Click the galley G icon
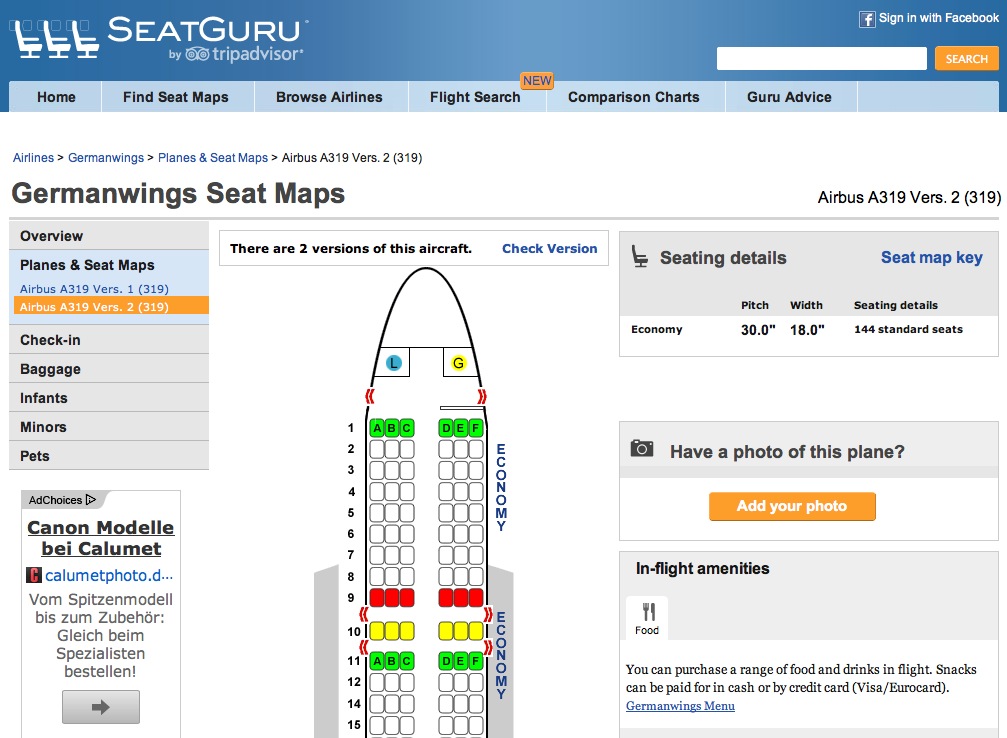 pyautogui.click(x=458, y=363)
